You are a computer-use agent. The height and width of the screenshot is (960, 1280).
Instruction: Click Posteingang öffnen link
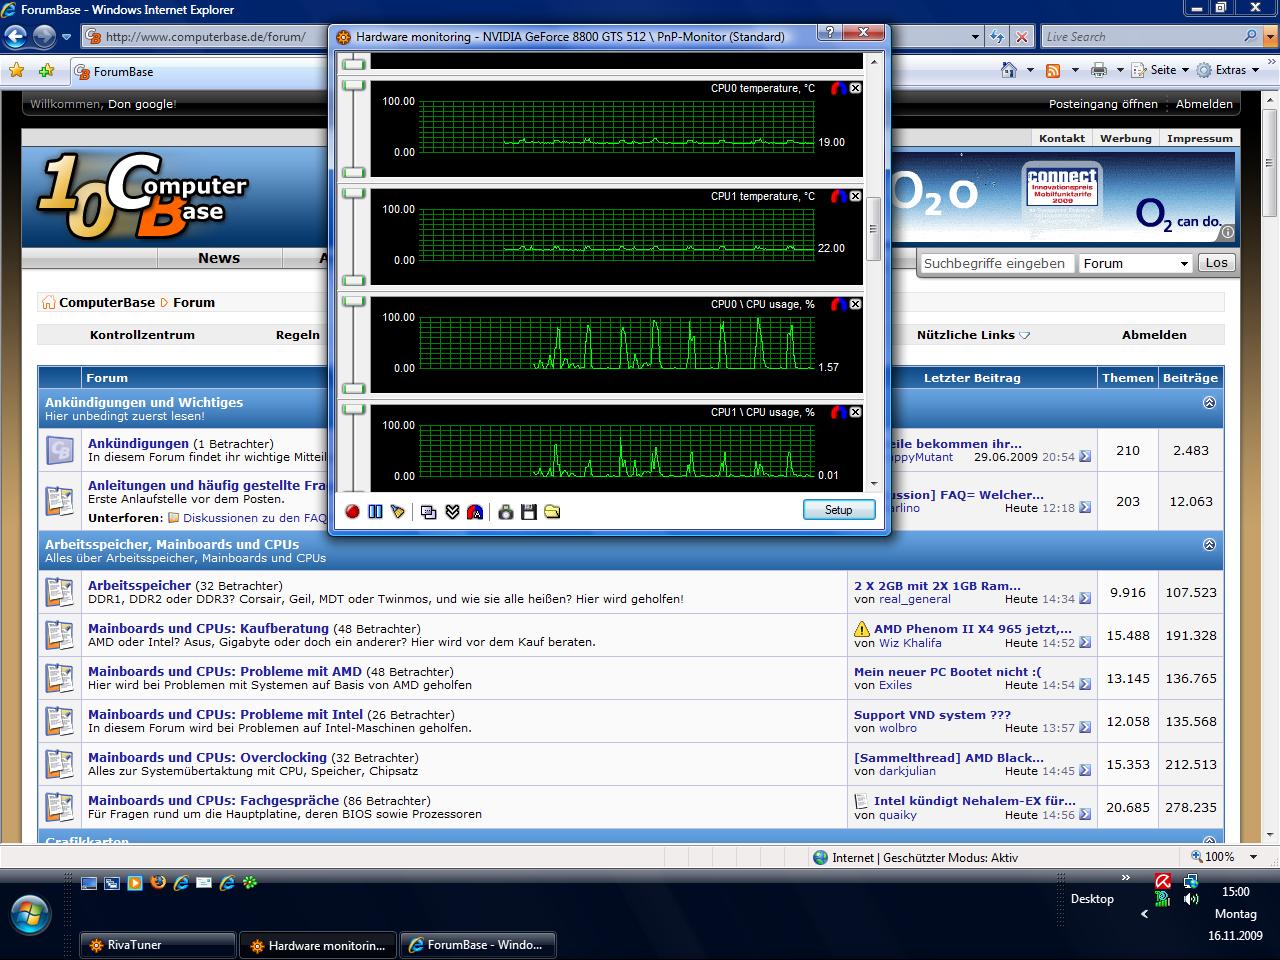point(1103,104)
